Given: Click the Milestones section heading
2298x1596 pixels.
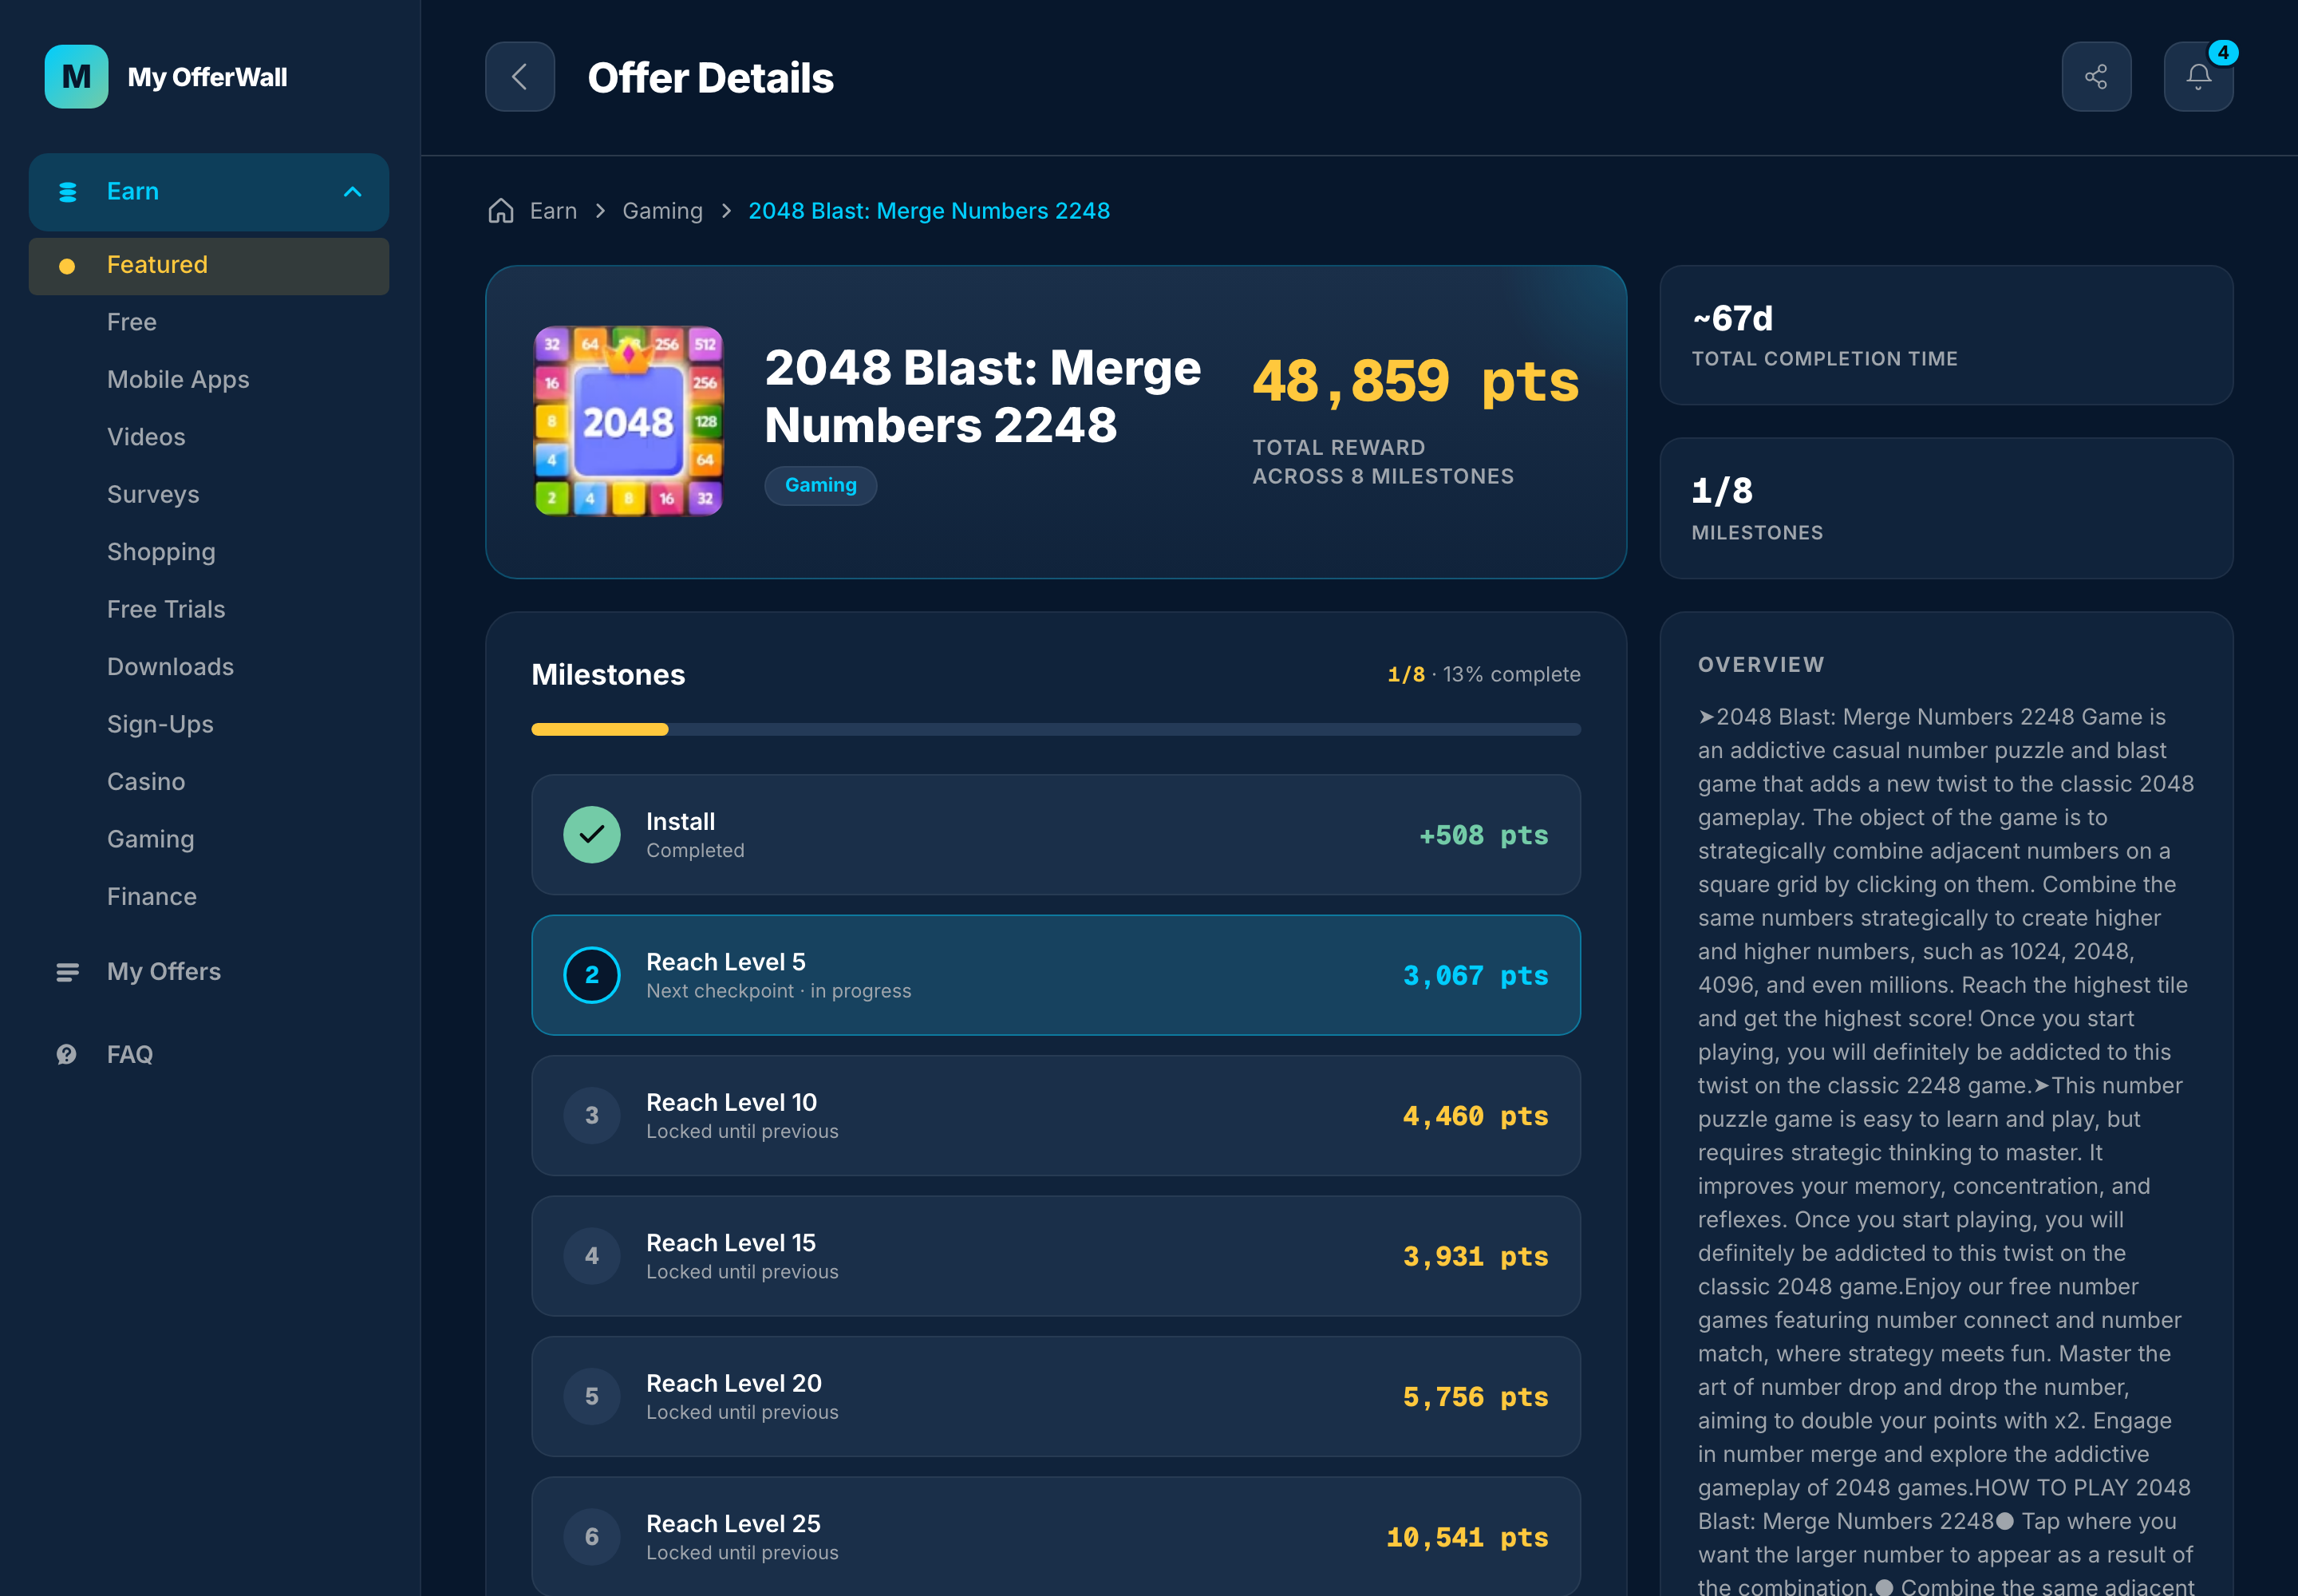Looking at the screenshot, I should pyautogui.click(x=608, y=675).
